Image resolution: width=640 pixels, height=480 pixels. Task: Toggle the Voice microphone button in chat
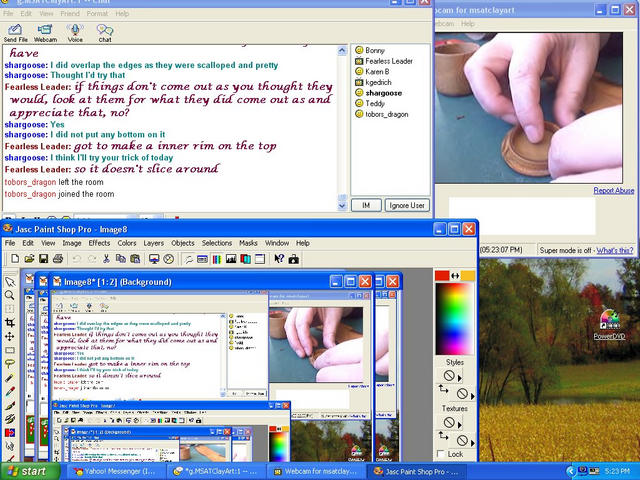tap(75, 33)
